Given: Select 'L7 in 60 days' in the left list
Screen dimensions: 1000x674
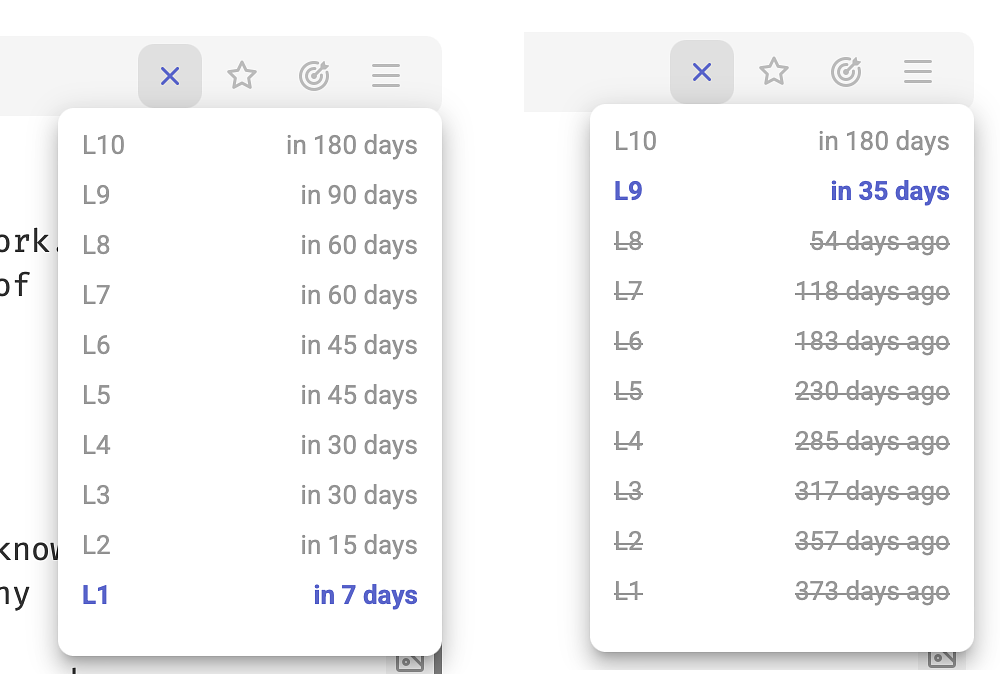Looking at the screenshot, I should point(250,295).
